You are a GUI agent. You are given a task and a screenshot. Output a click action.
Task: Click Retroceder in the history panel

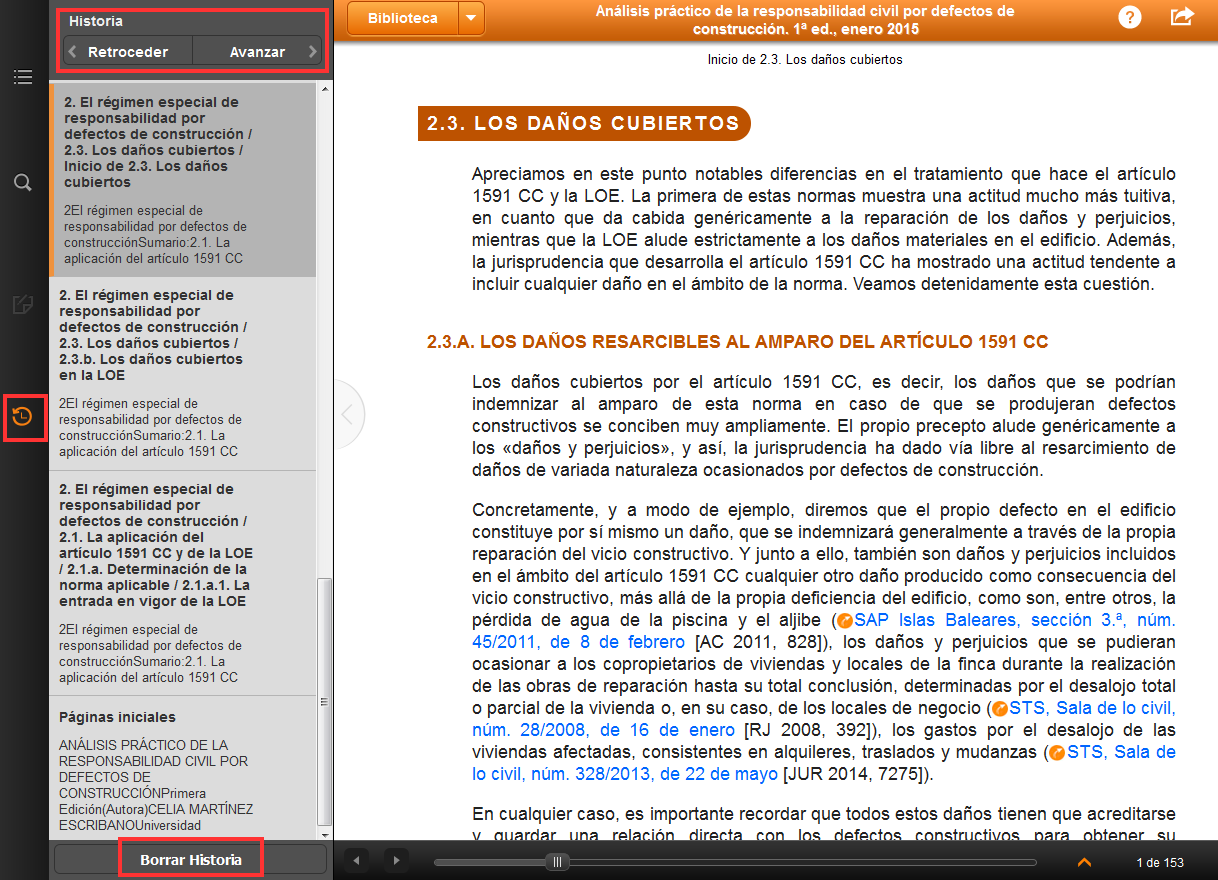point(127,52)
